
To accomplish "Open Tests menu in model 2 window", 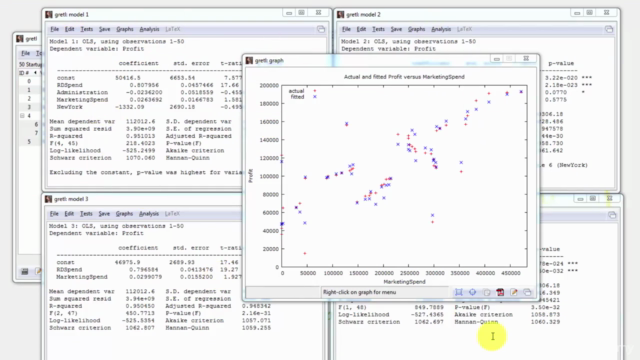I will [x=378, y=29].
